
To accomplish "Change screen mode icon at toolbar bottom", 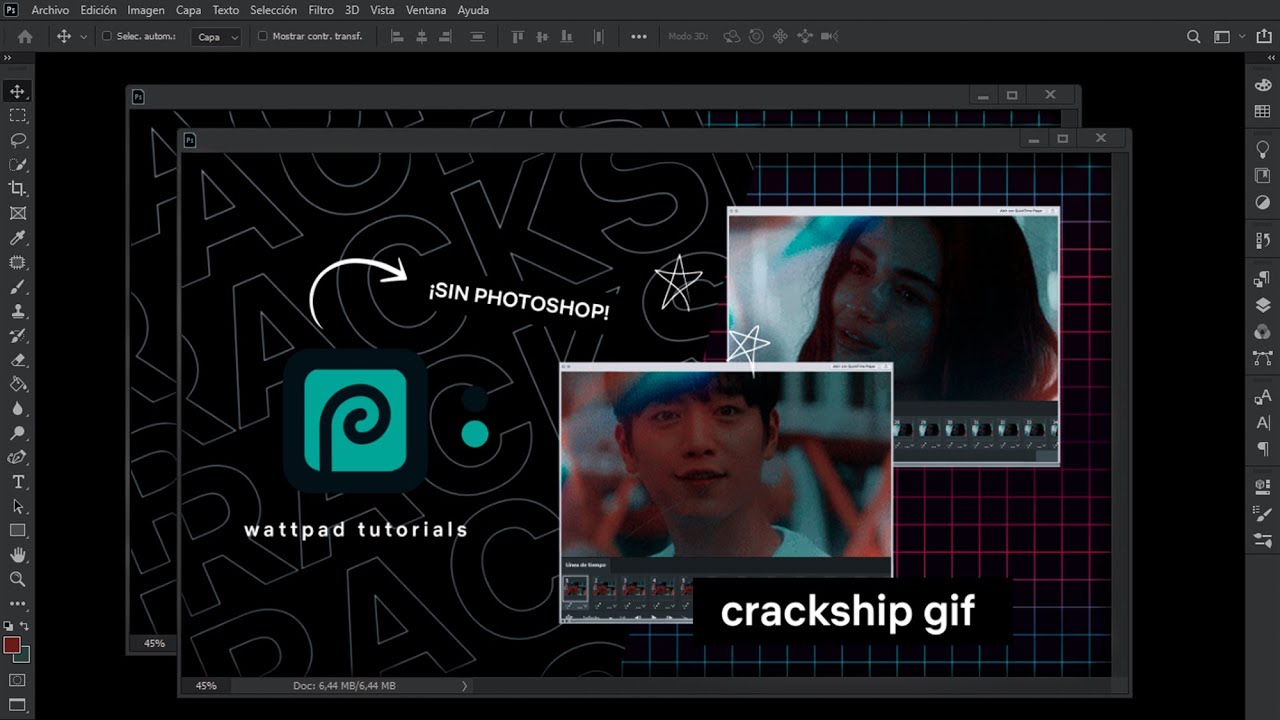I will [x=17, y=706].
